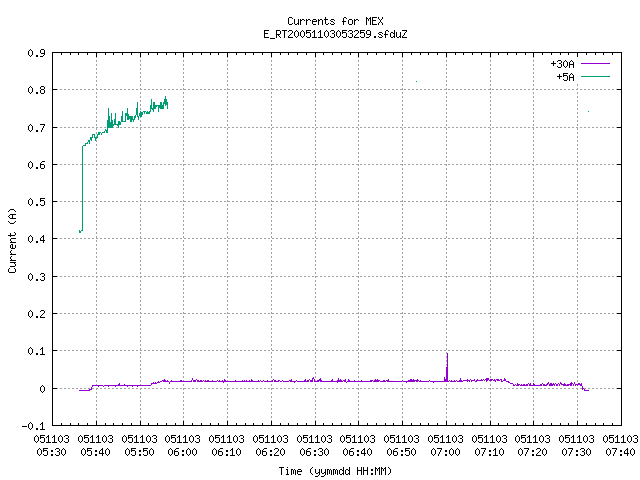640x480 pixels.
Task: Click the x-axis tick label '051103 05:40'
Action: pyautogui.click(x=96, y=445)
